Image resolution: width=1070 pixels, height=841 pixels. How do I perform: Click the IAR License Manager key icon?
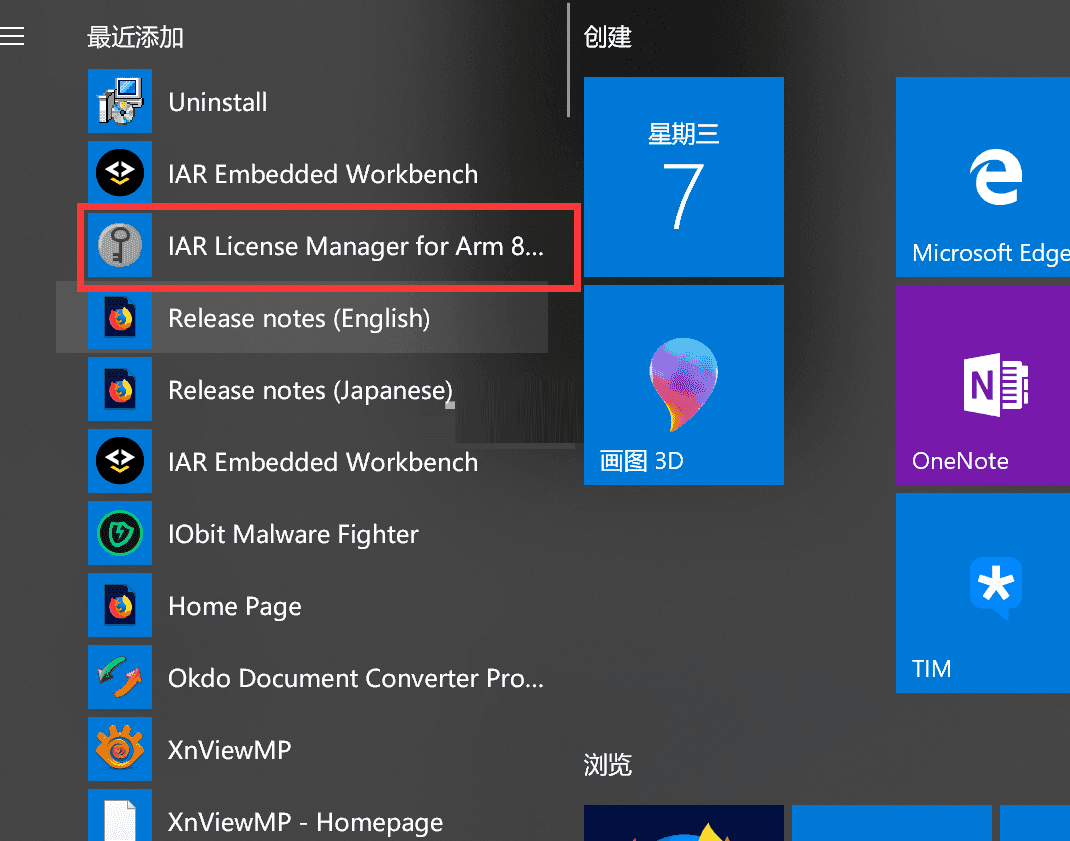[x=120, y=245]
